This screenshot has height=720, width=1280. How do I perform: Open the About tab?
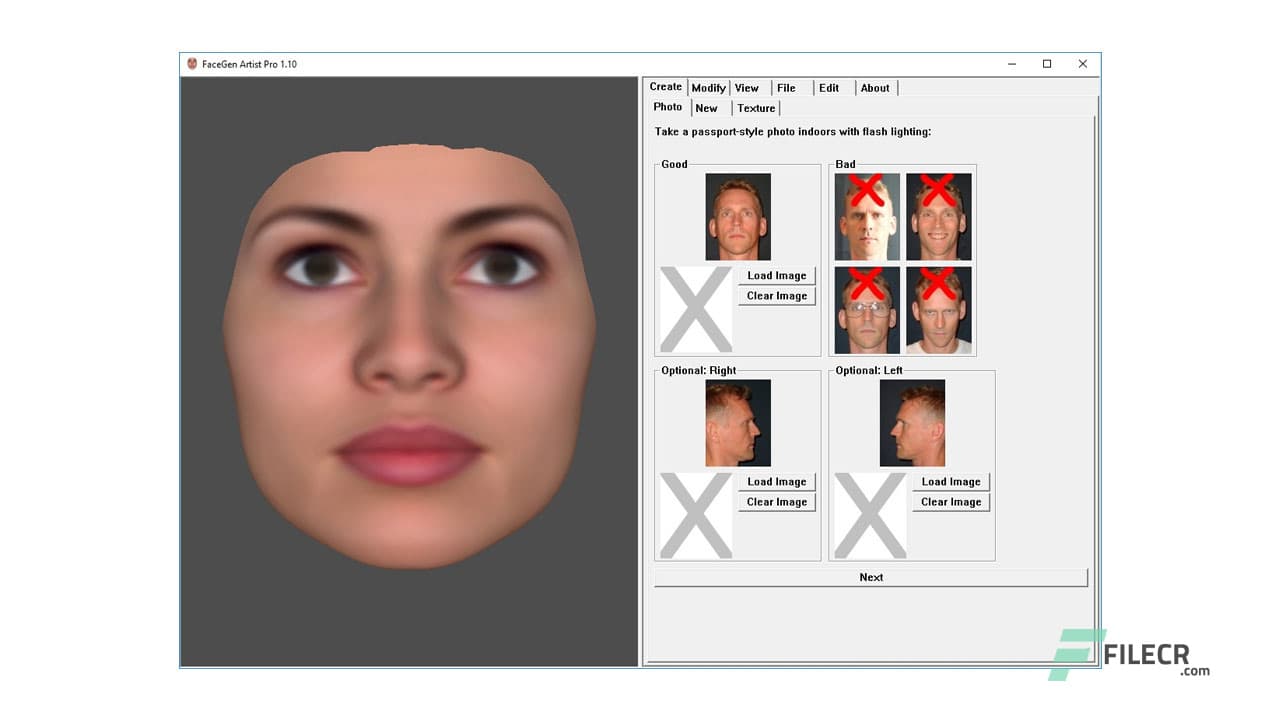point(874,87)
